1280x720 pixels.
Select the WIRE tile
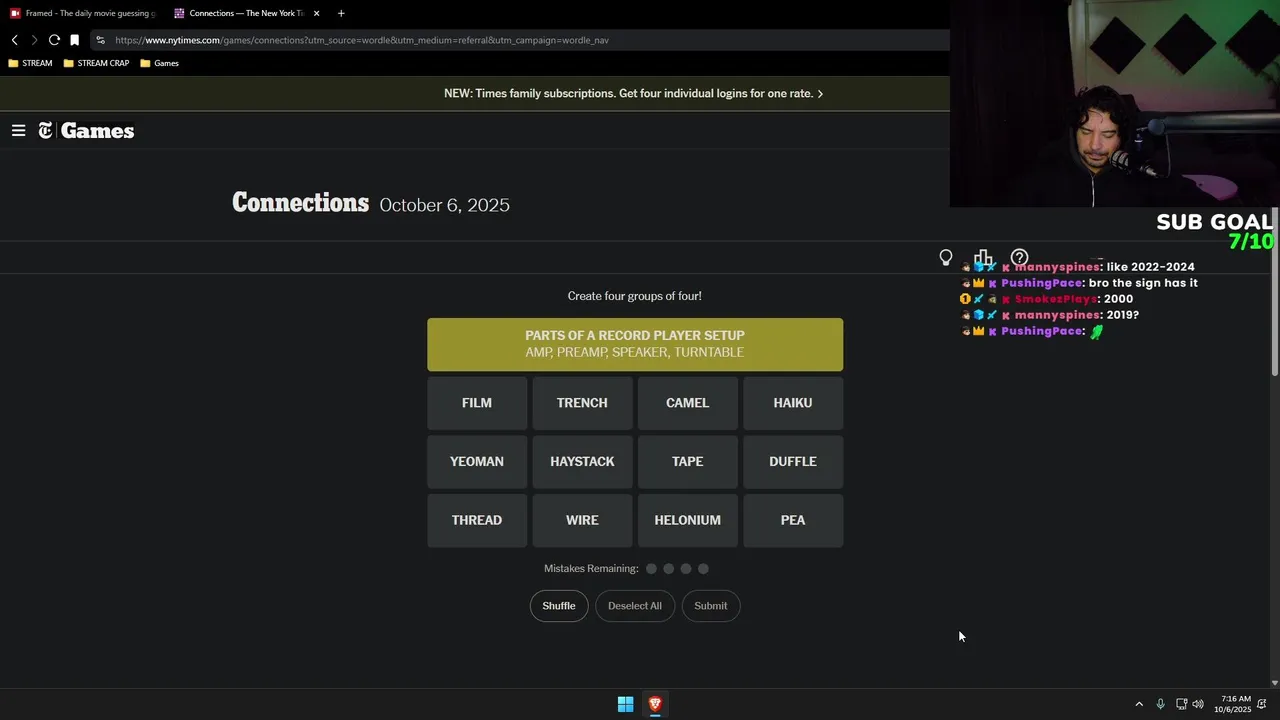[x=582, y=520]
